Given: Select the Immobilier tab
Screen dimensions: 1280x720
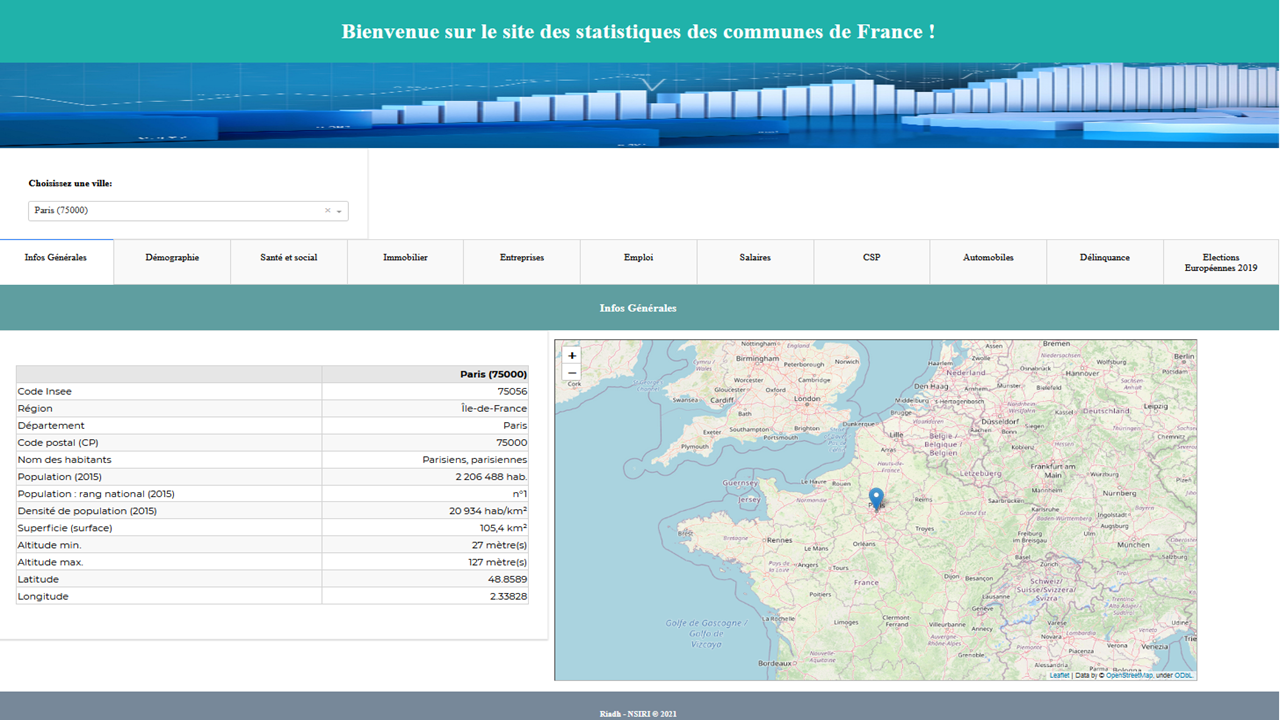Looking at the screenshot, I should click(x=405, y=258).
